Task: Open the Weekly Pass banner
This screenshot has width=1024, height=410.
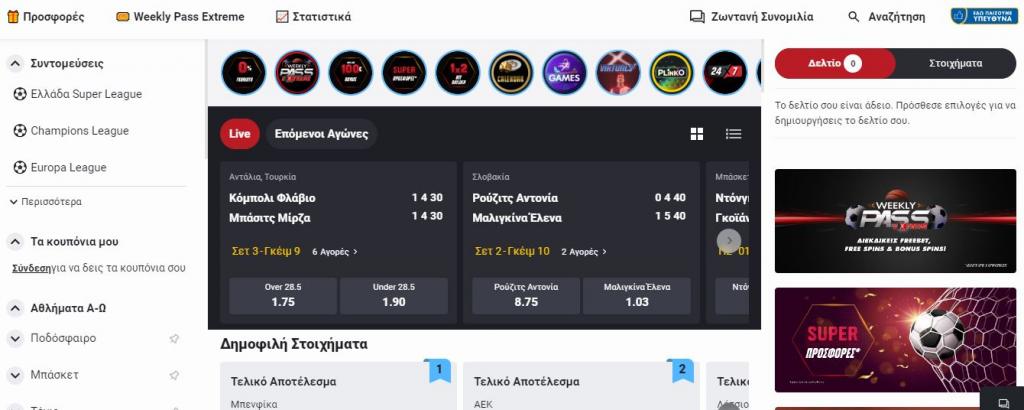Action: pos(895,221)
